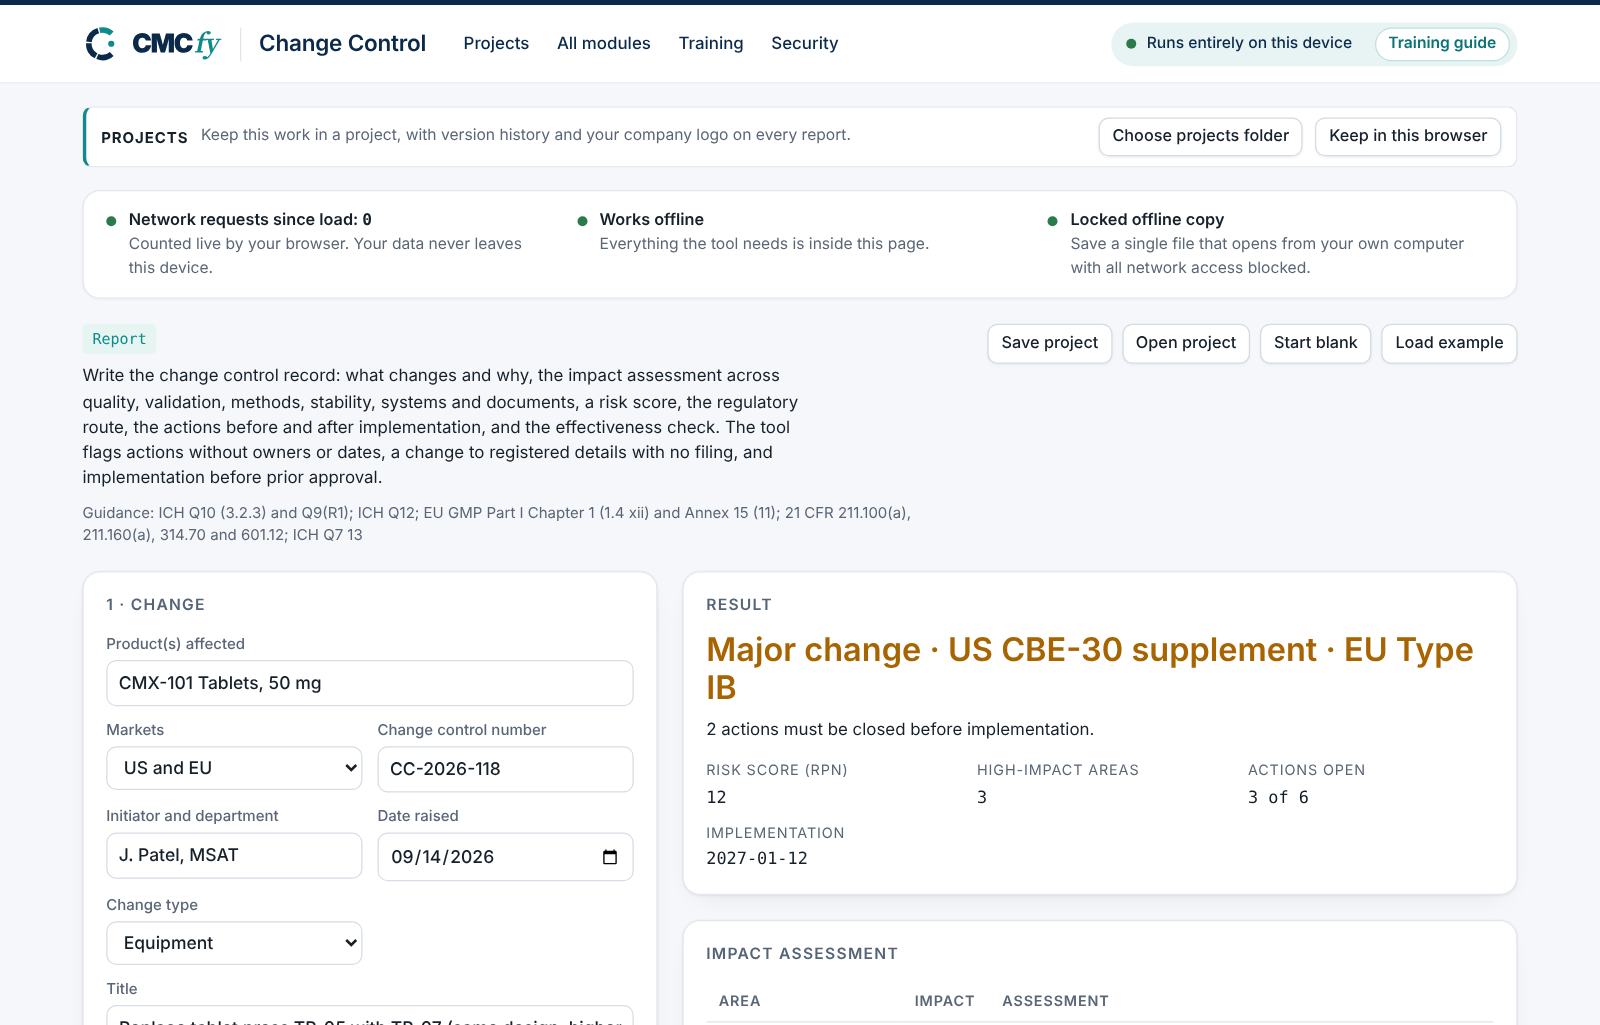Screen dimensions: 1600x1025
Task: Click the actions open value '3 of 6'
Action: tap(1278, 797)
